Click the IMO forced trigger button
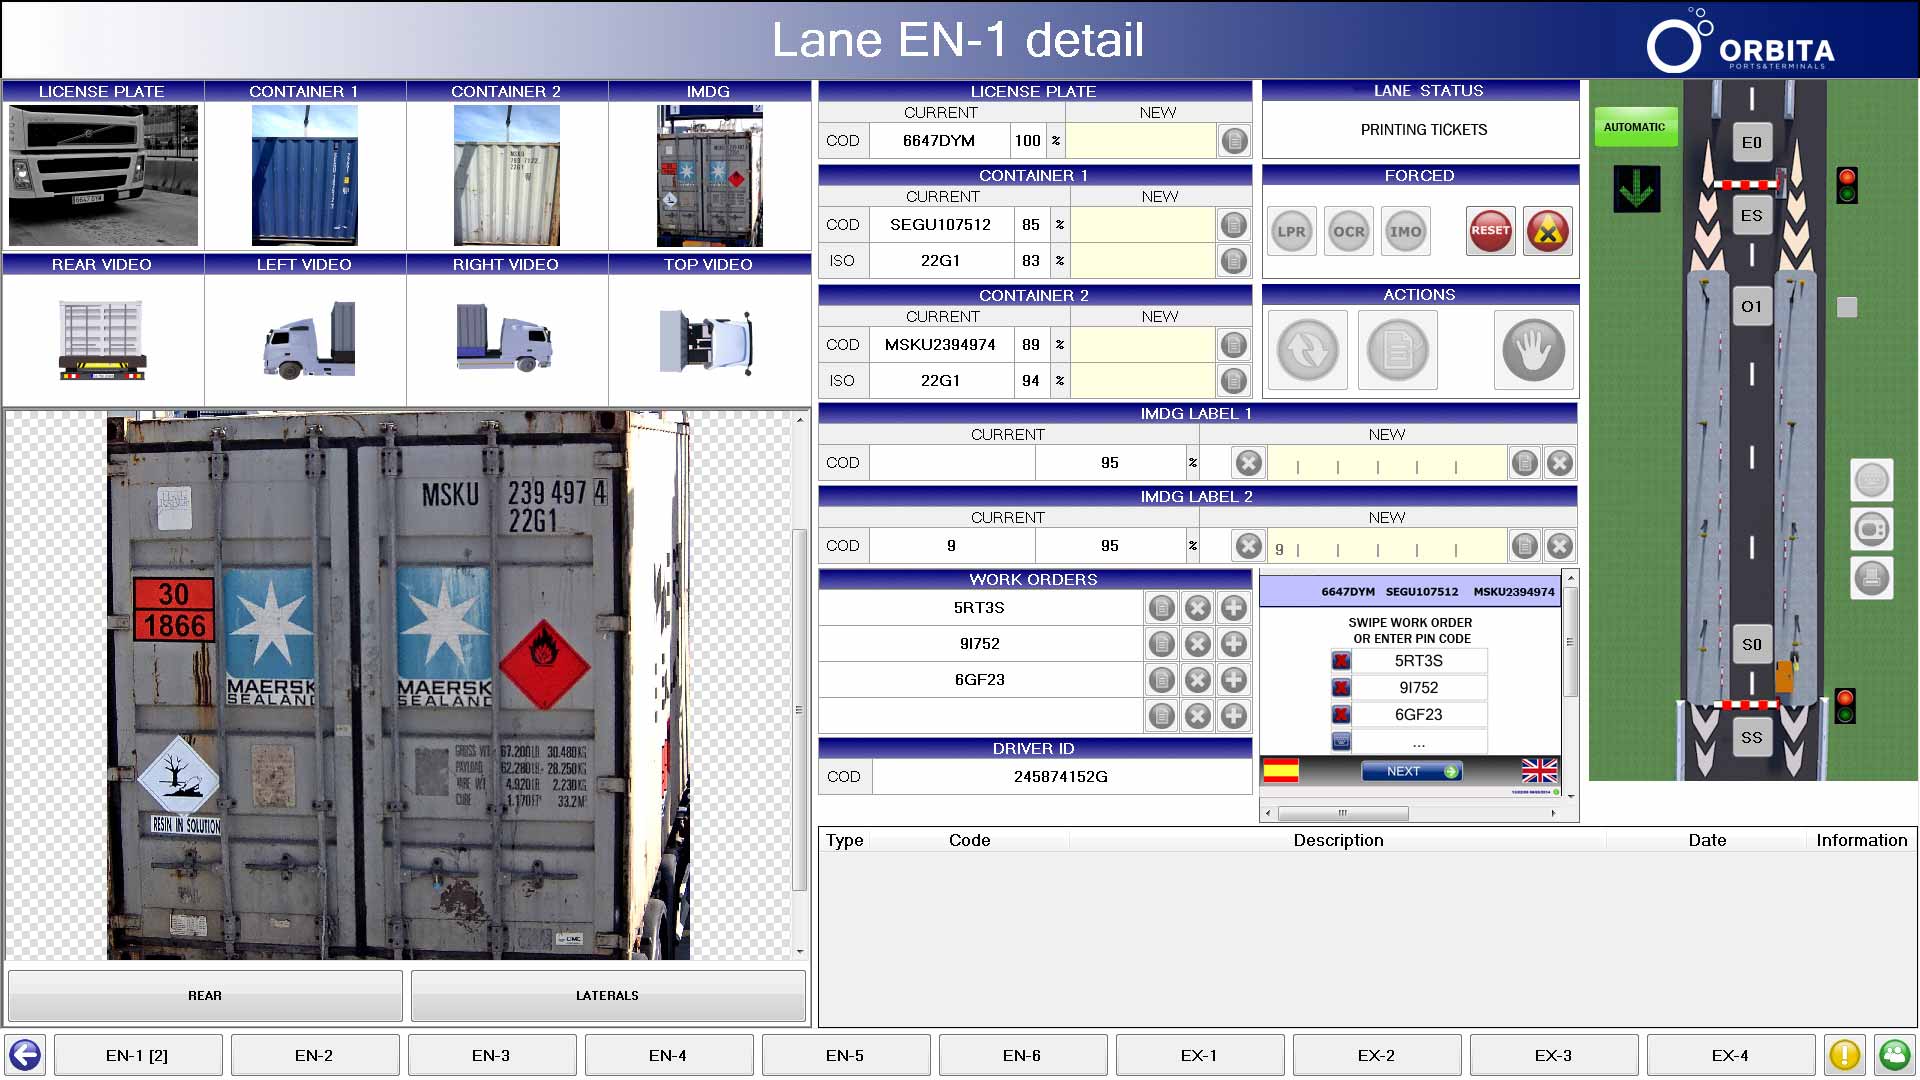This screenshot has height=1080, width=1920. click(1405, 231)
